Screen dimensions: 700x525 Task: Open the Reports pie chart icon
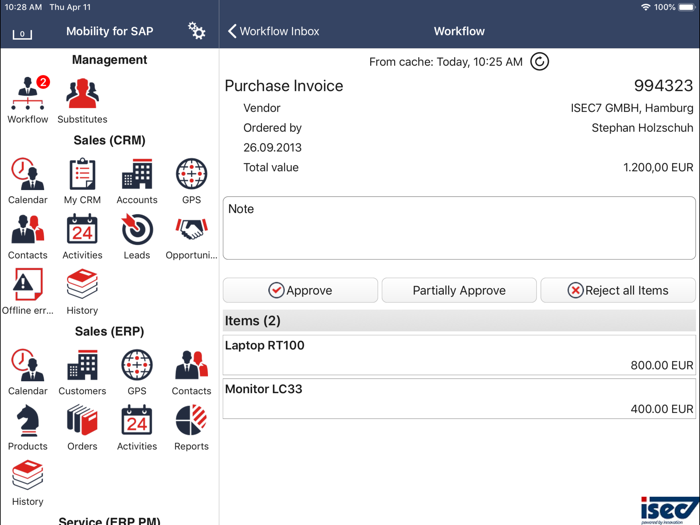192,420
